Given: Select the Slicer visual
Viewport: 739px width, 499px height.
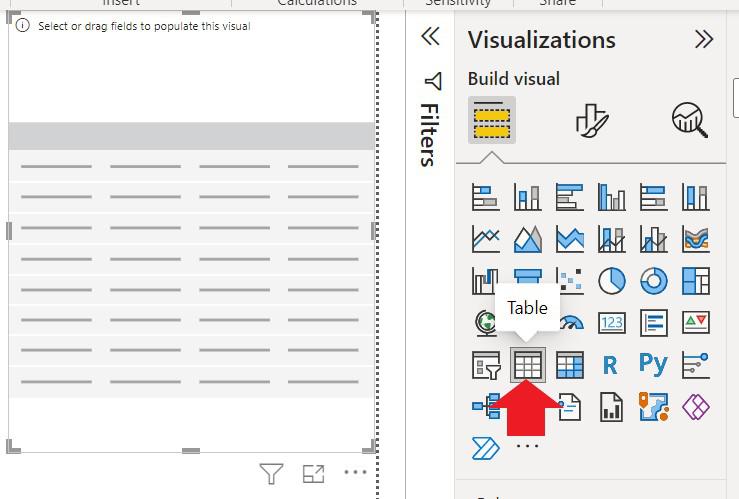Looking at the screenshot, I should (x=485, y=365).
